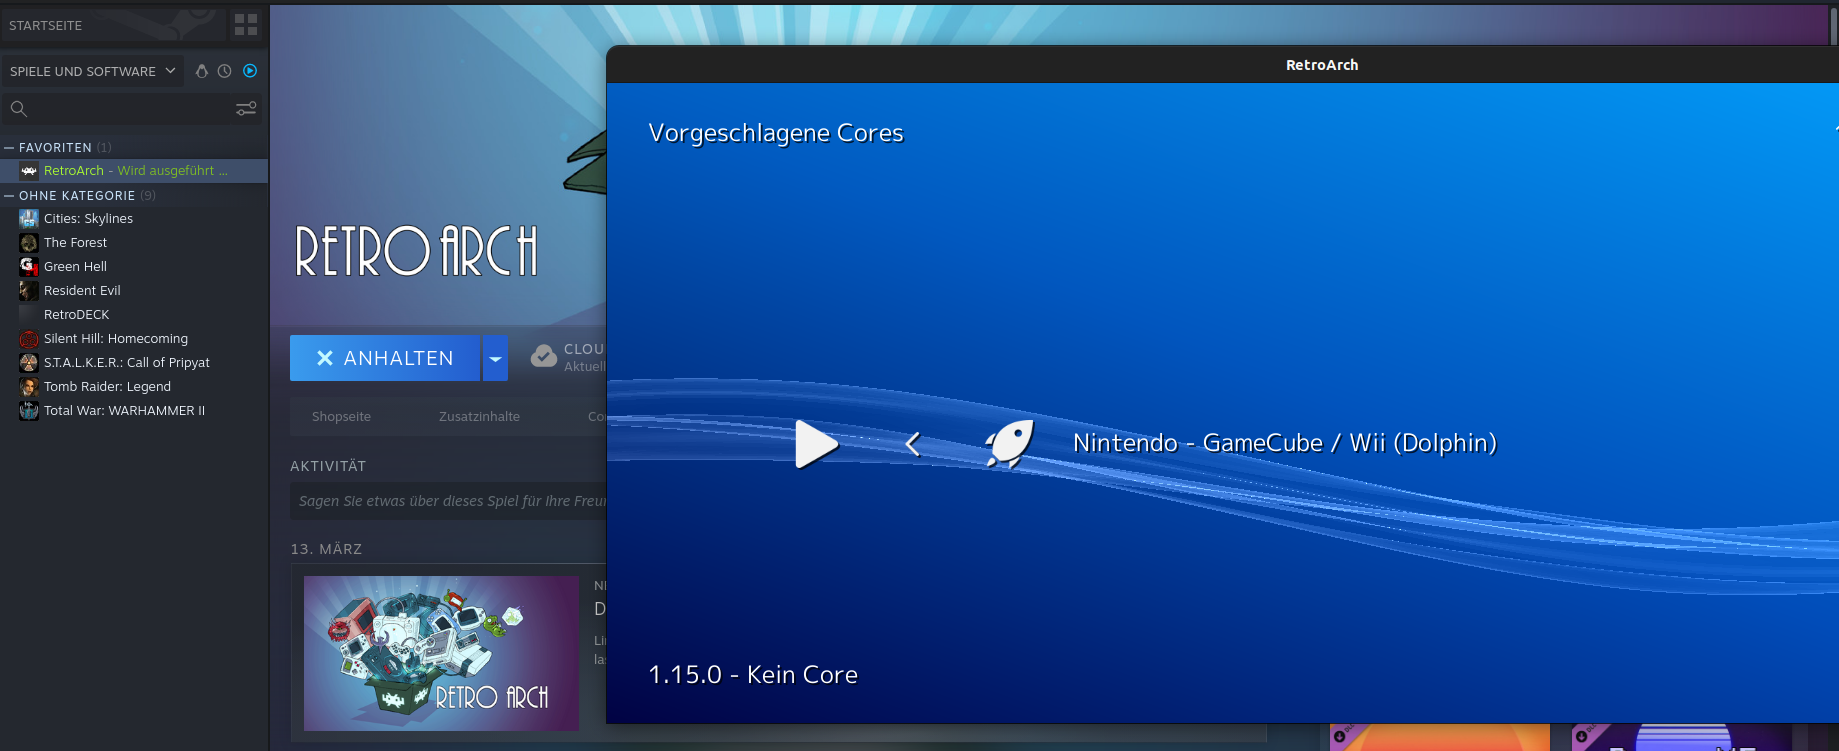Open the Shopseite tab
The image size is (1839, 751).
(341, 417)
